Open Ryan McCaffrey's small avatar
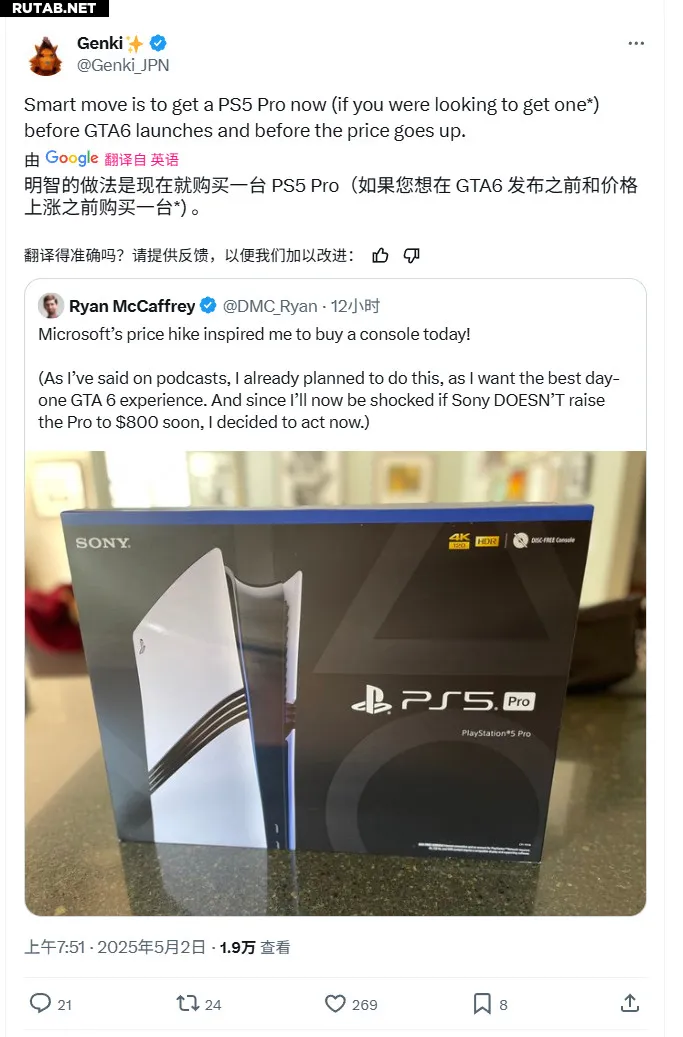683x1037 pixels. tap(51, 306)
